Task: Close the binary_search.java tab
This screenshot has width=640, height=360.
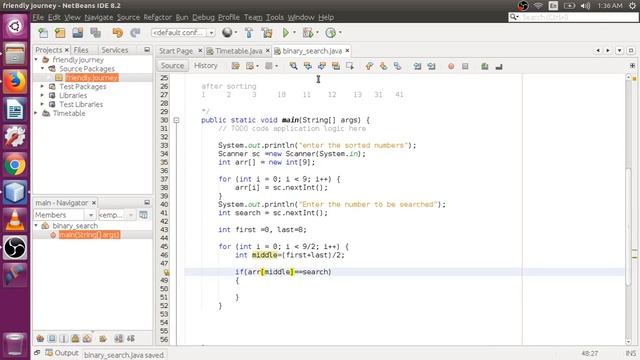Action: [347, 51]
